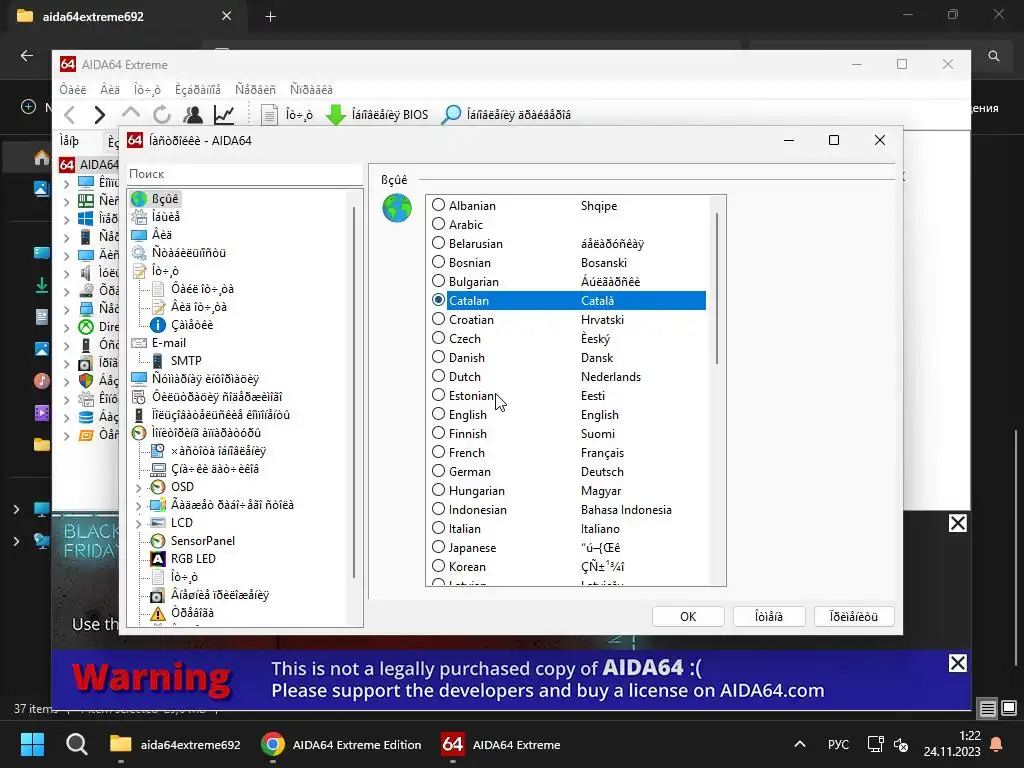Viewport: 1024px width, 768px height.
Task: Expand the Windows logo node in main tree
Action: [67, 219]
